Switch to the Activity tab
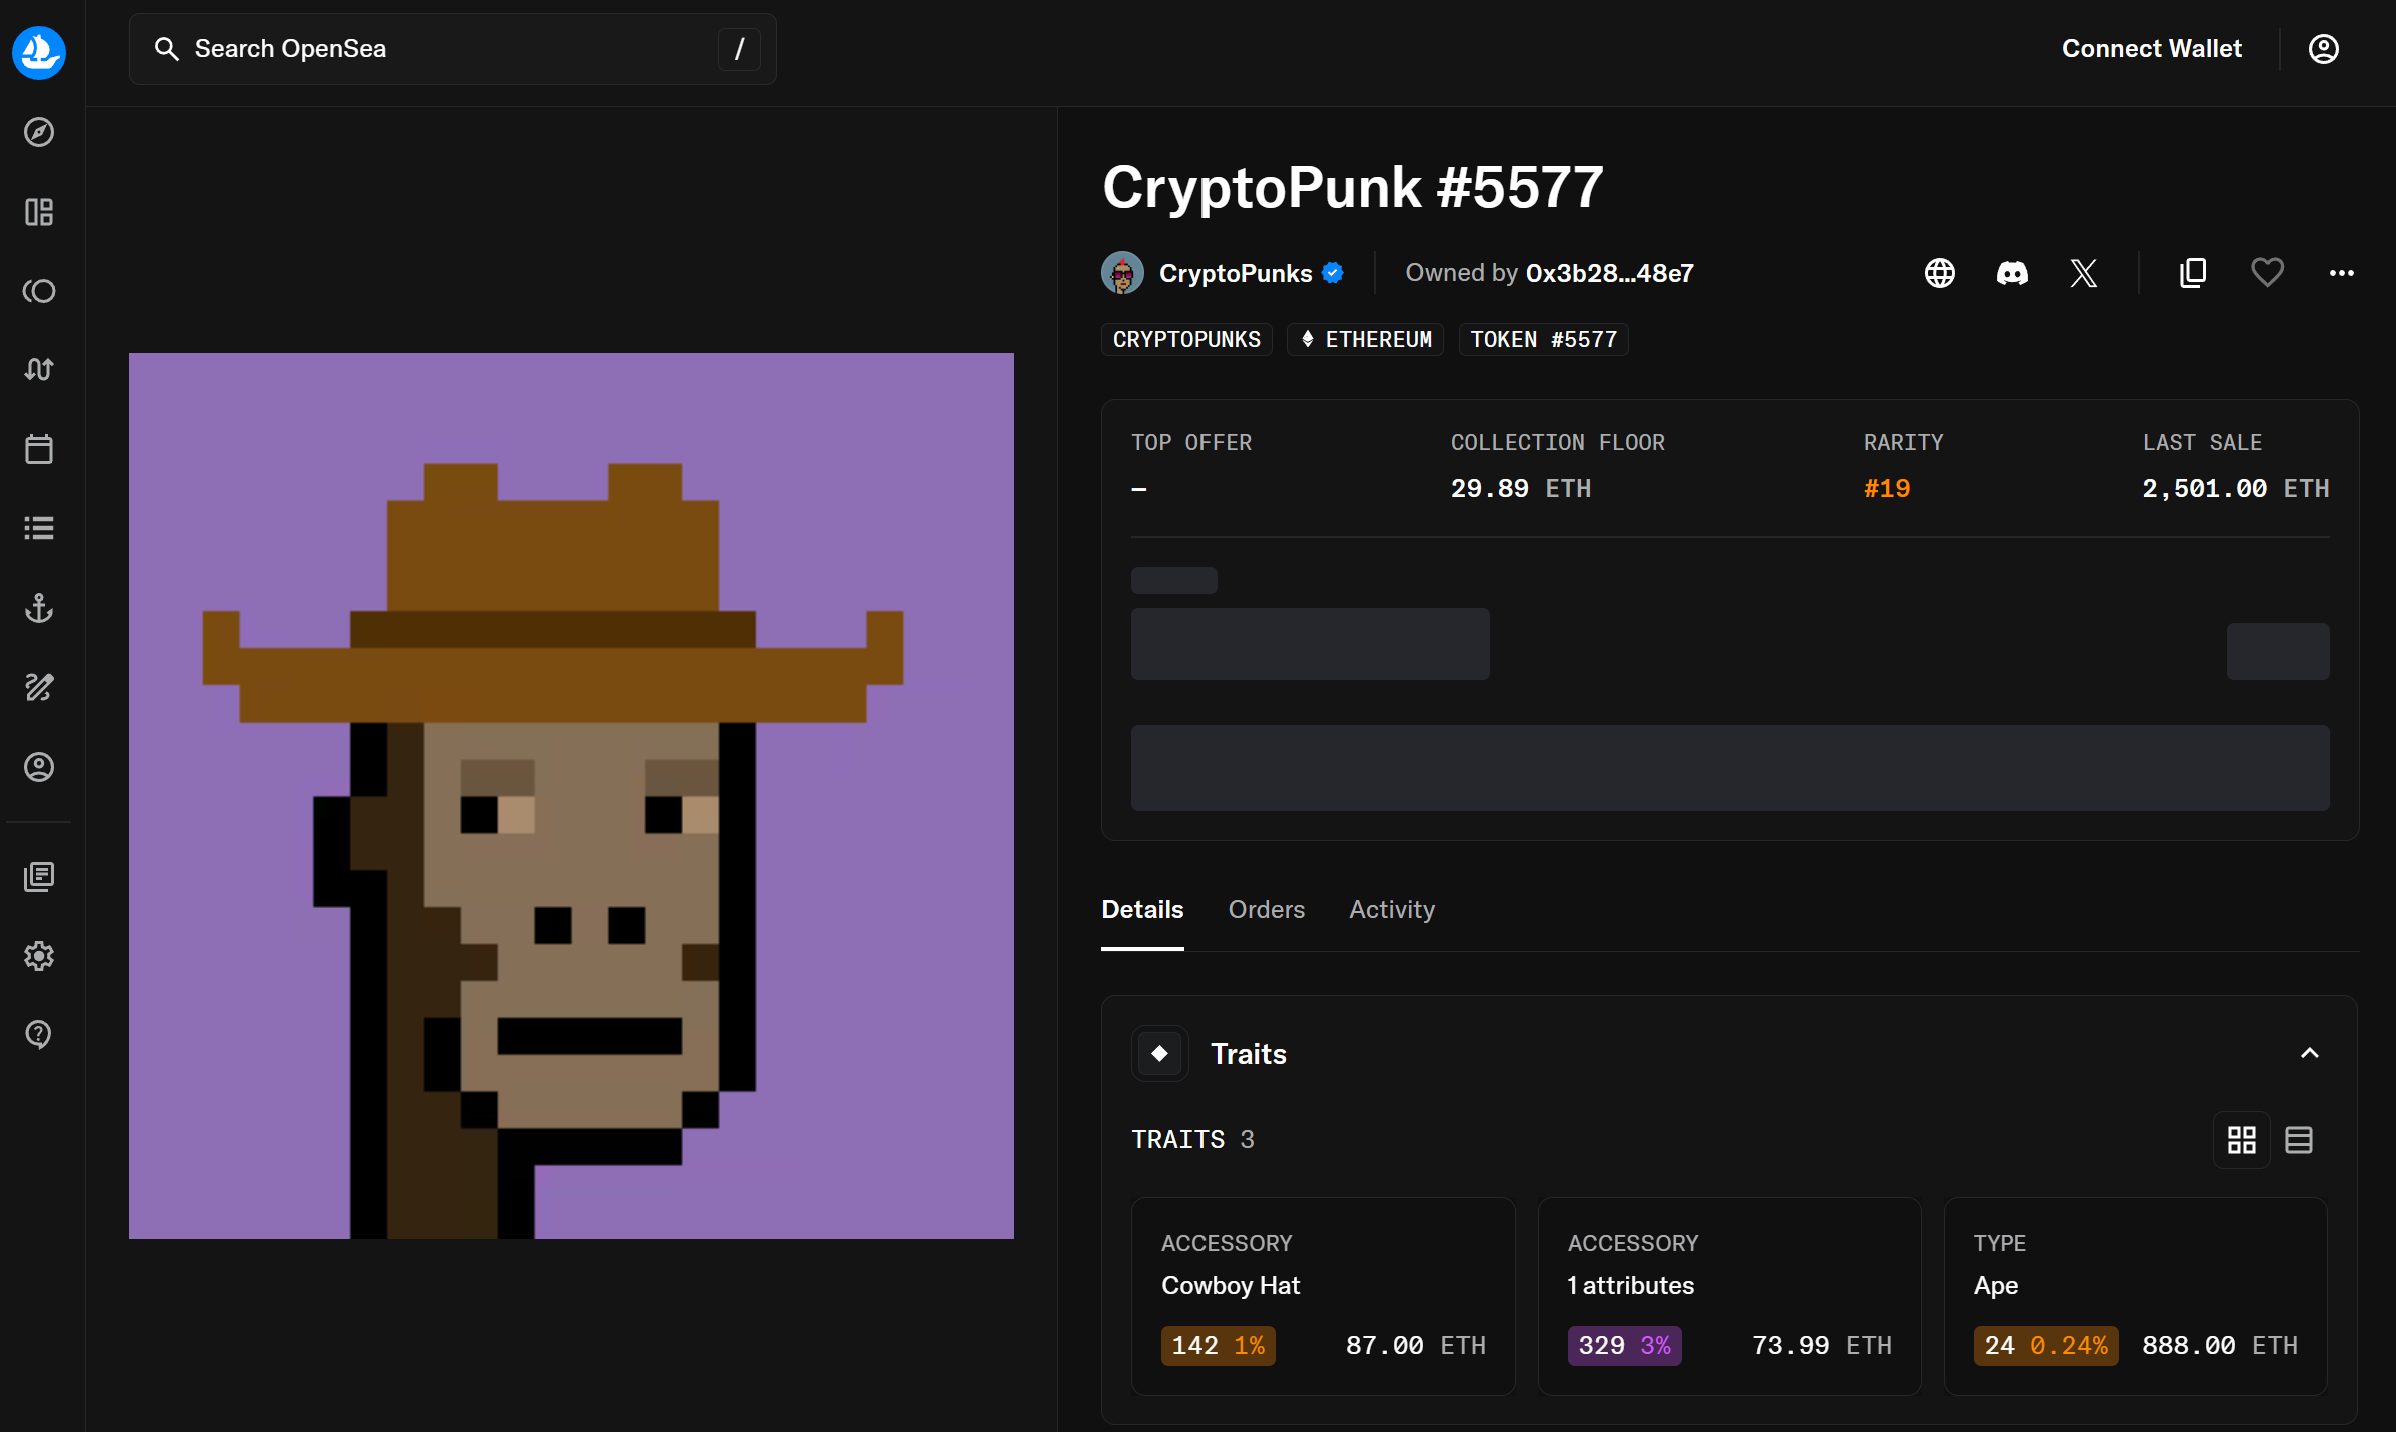This screenshot has height=1432, width=2396. pos(1391,910)
